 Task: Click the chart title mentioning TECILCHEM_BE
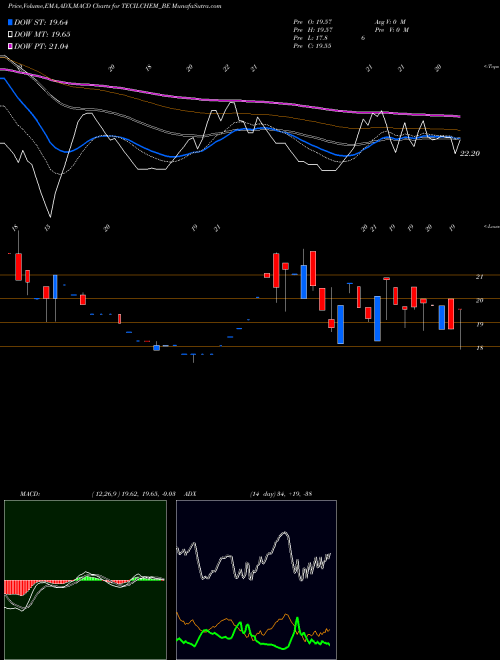click(x=115, y=6)
